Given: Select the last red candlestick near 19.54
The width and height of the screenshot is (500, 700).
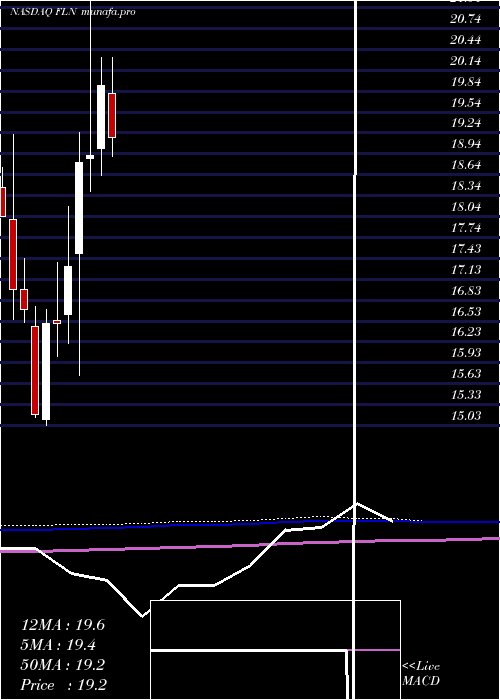Looking at the screenshot, I should [x=112, y=115].
